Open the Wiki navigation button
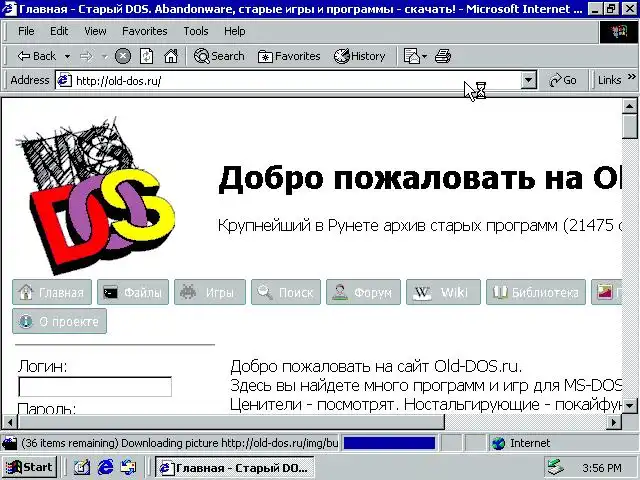Viewport: 640px width, 480px height. tap(443, 292)
